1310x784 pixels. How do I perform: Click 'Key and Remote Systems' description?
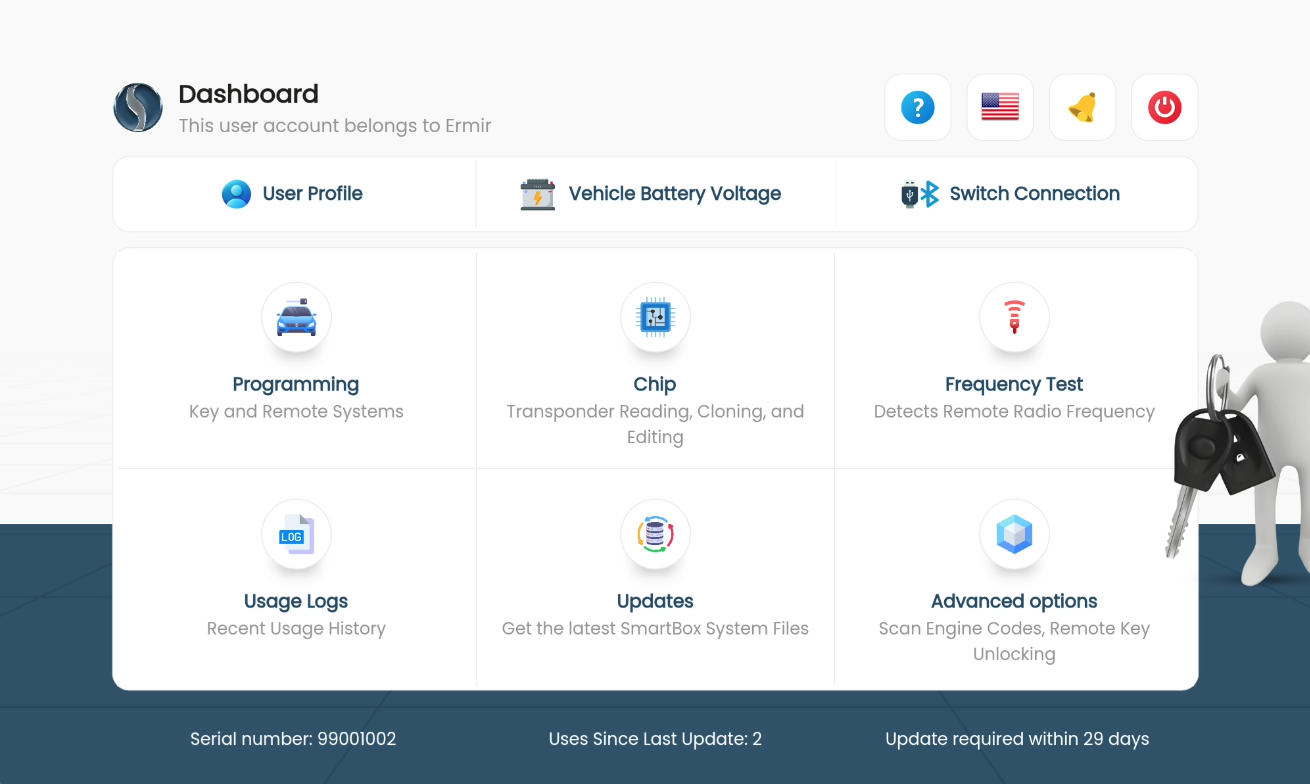(296, 412)
